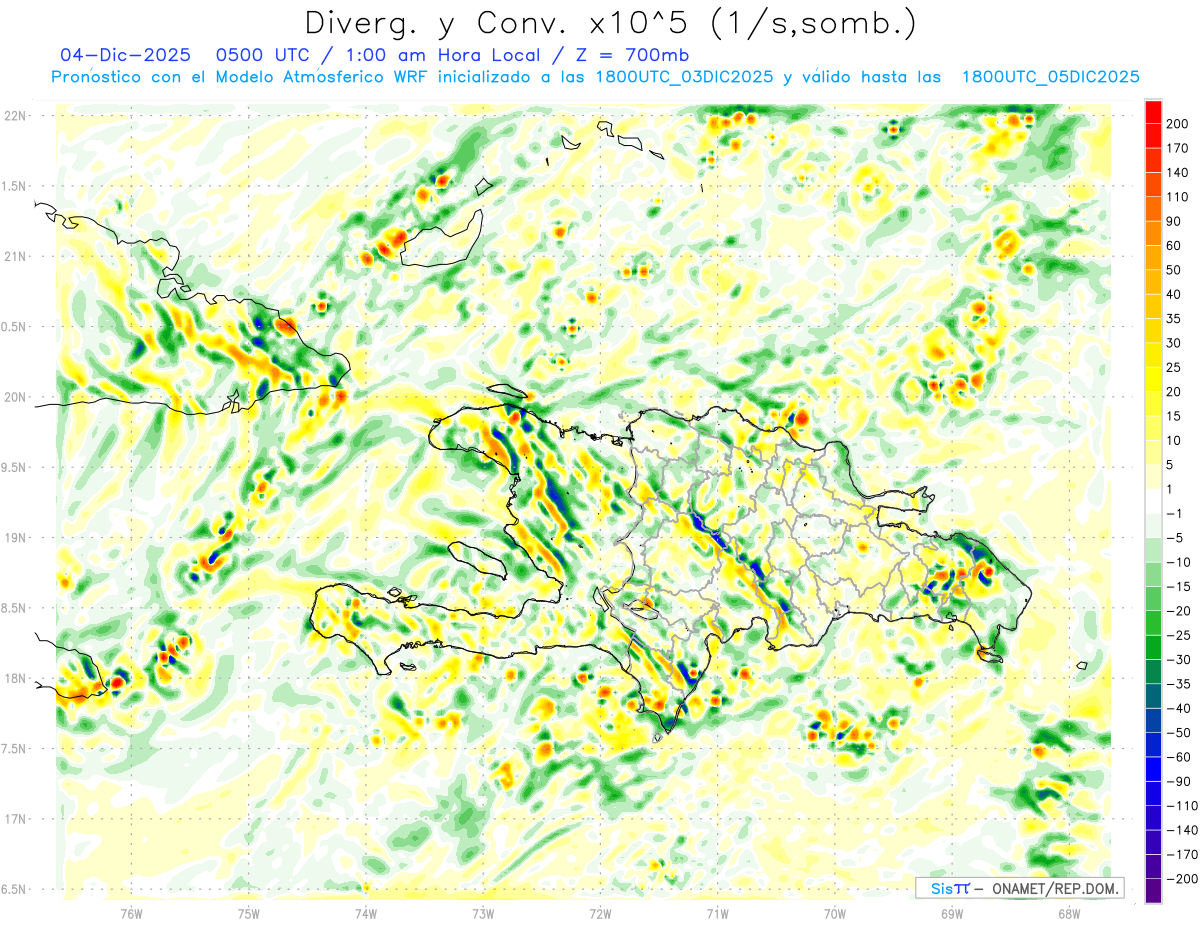The image size is (1200, 927).
Task: Click the -140 value on color scale
Action: point(1181,830)
